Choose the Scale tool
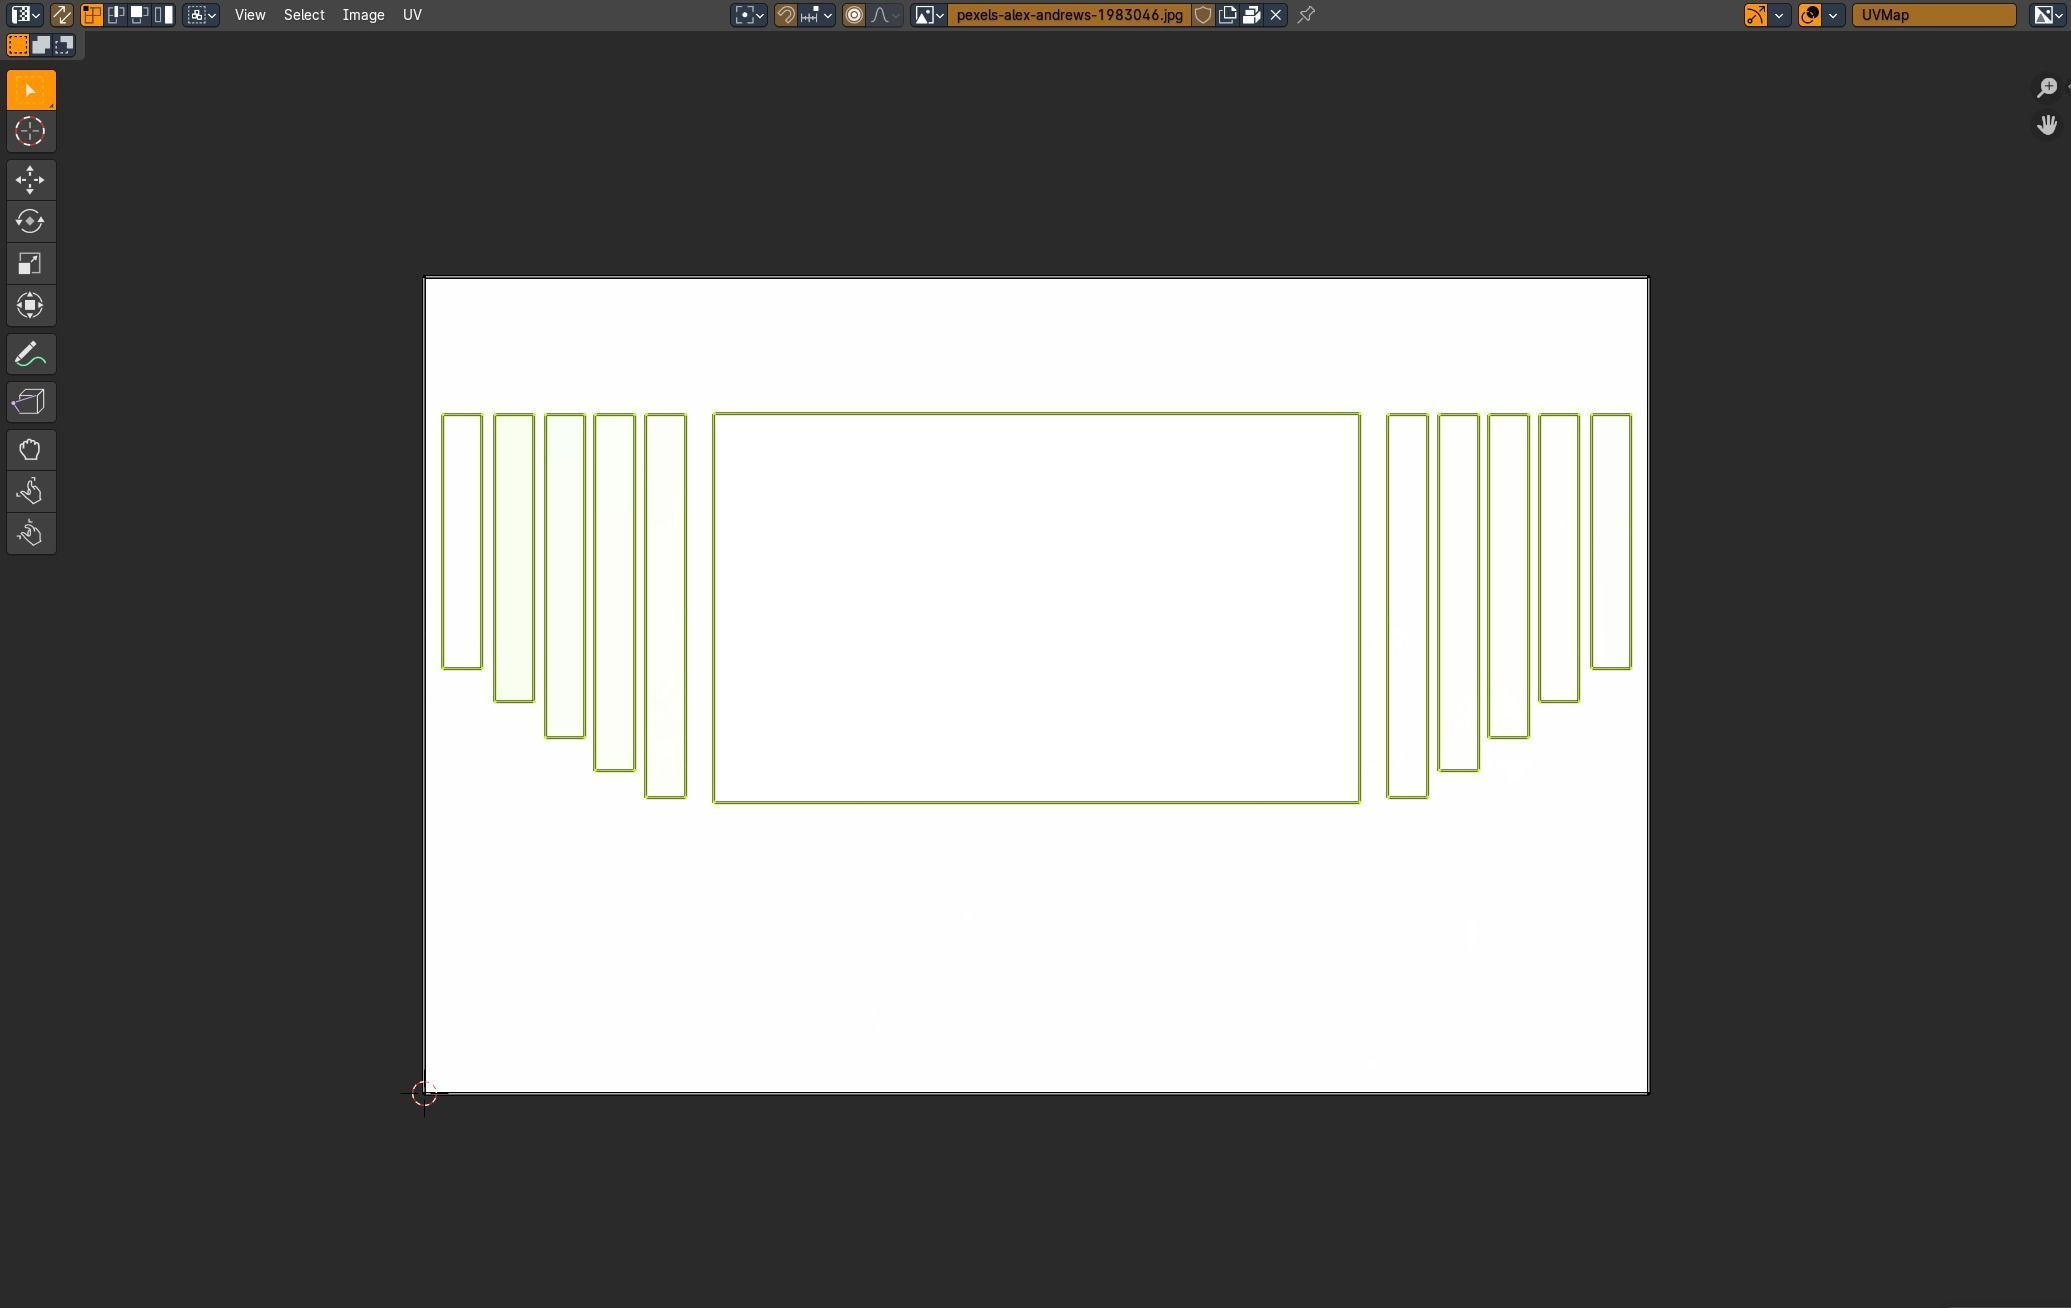This screenshot has height=1308, width=2071. tap(30, 264)
